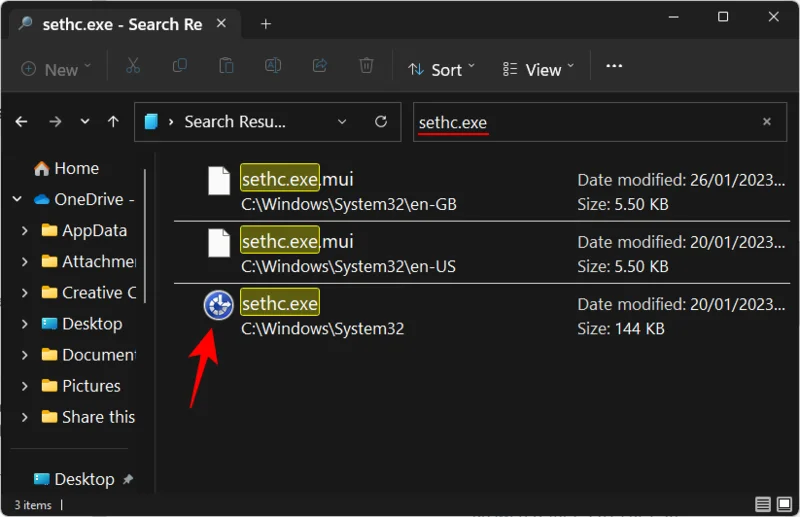Image resolution: width=800 pixels, height=517 pixels.
Task: Expand the Documents folder node
Action: point(24,355)
